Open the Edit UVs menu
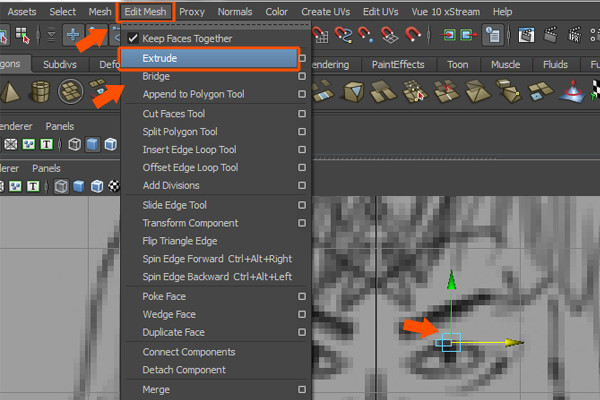 (381, 12)
